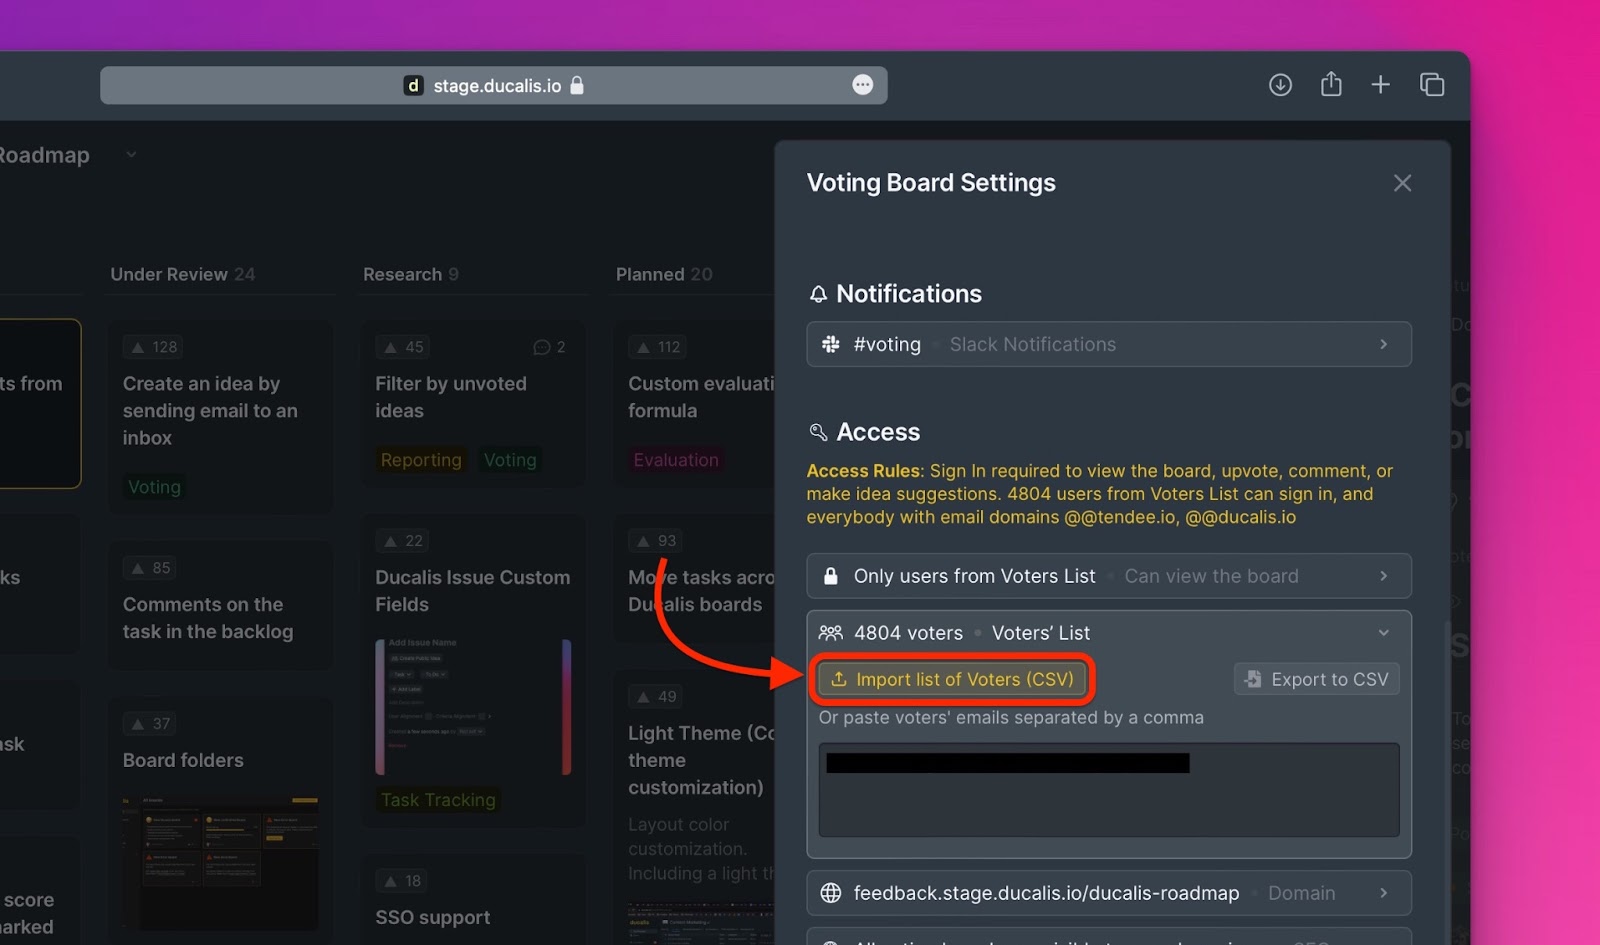Screen dimensions: 1600x945
Task: Click the stage.ducalis.io address bar
Action: point(494,85)
